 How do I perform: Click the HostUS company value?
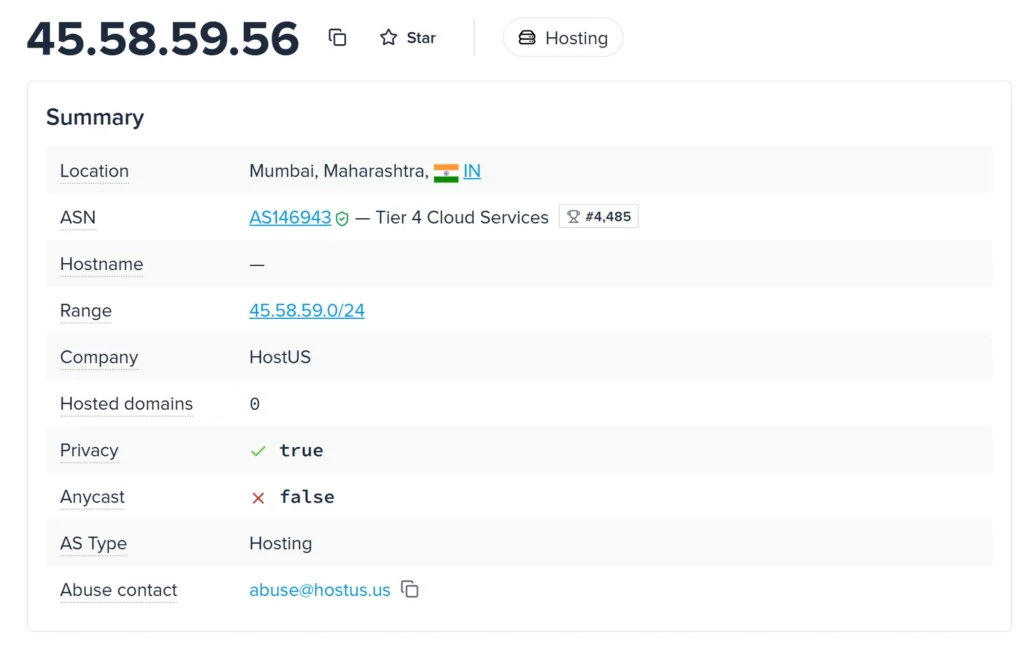pos(280,357)
